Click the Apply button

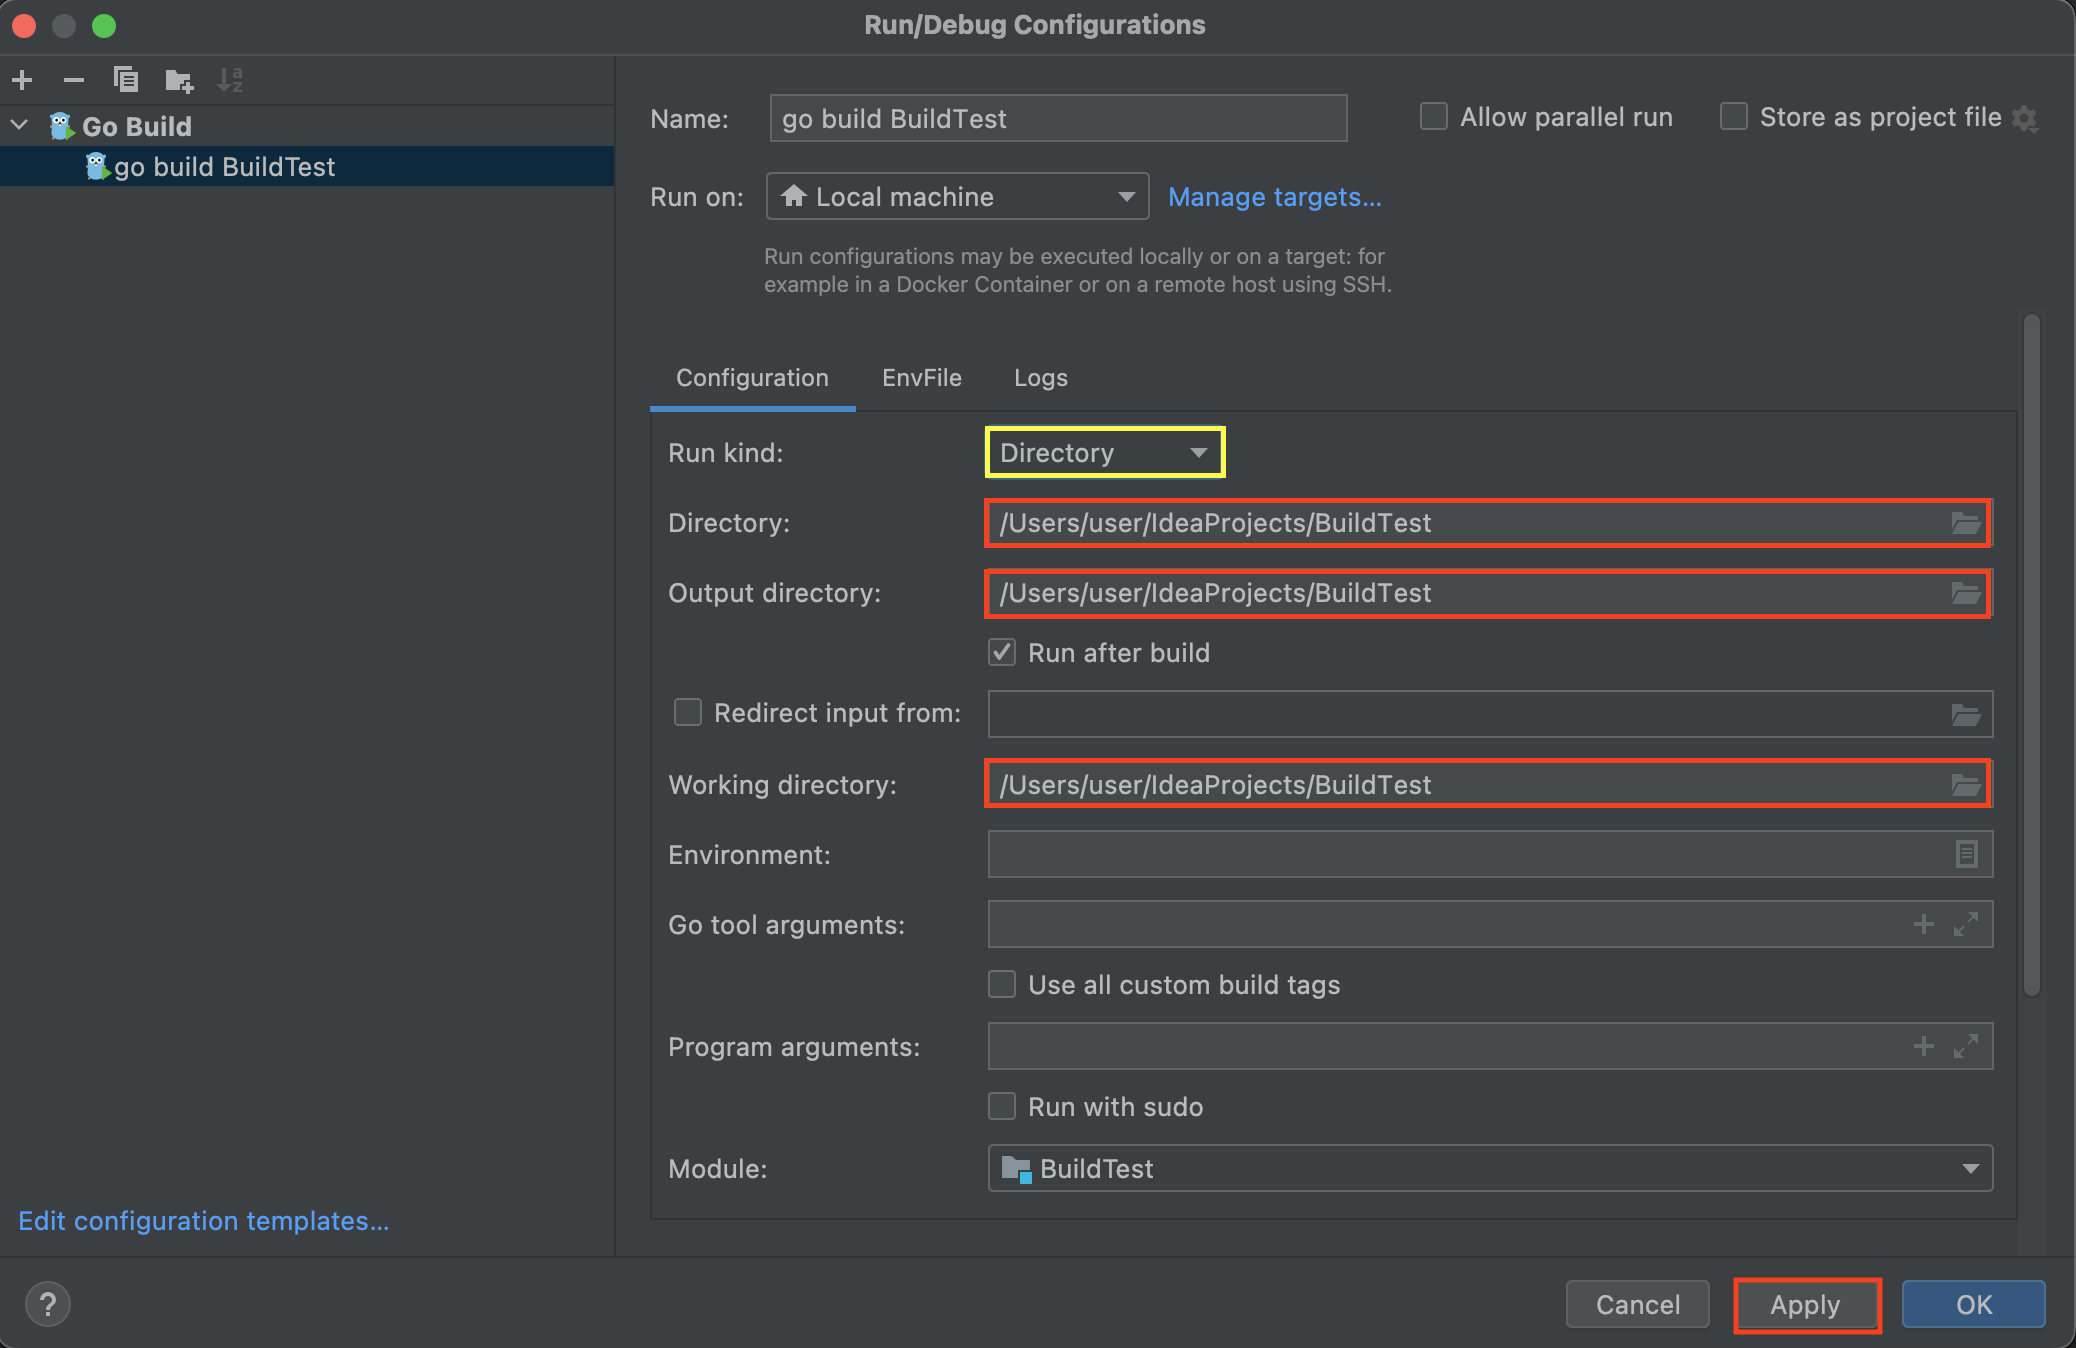click(x=1806, y=1305)
